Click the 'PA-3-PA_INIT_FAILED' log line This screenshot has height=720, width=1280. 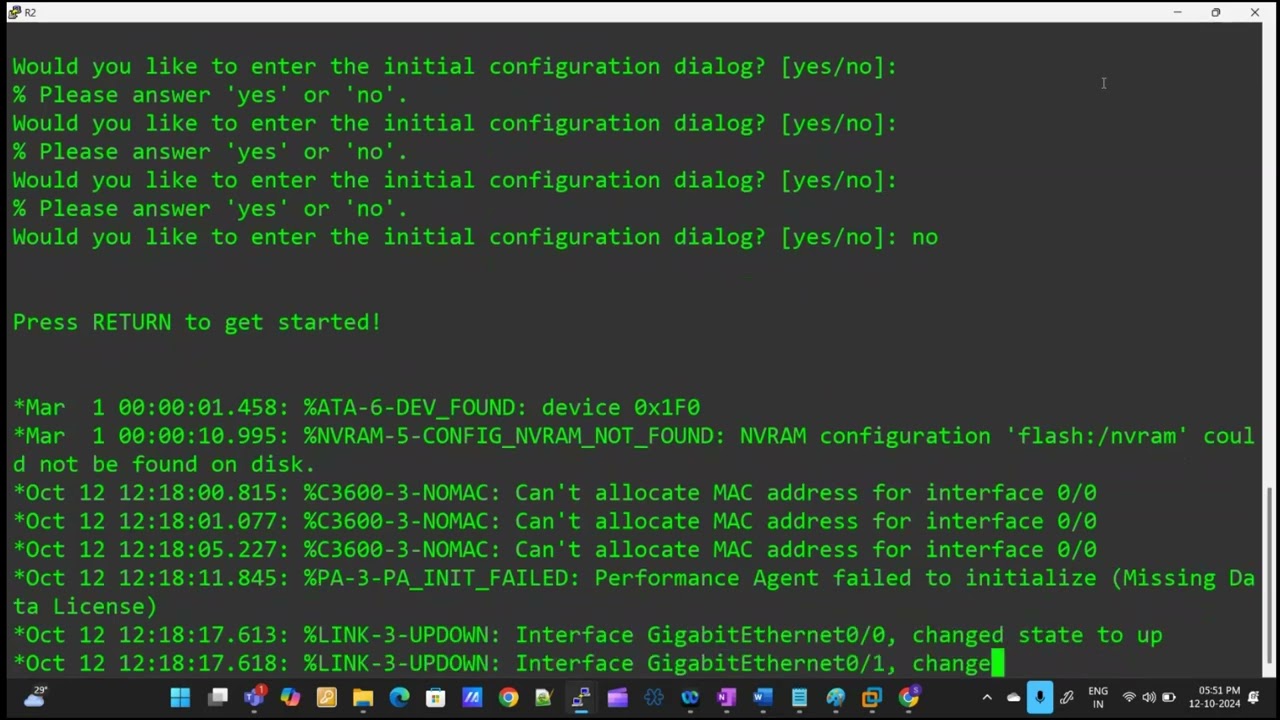(634, 592)
